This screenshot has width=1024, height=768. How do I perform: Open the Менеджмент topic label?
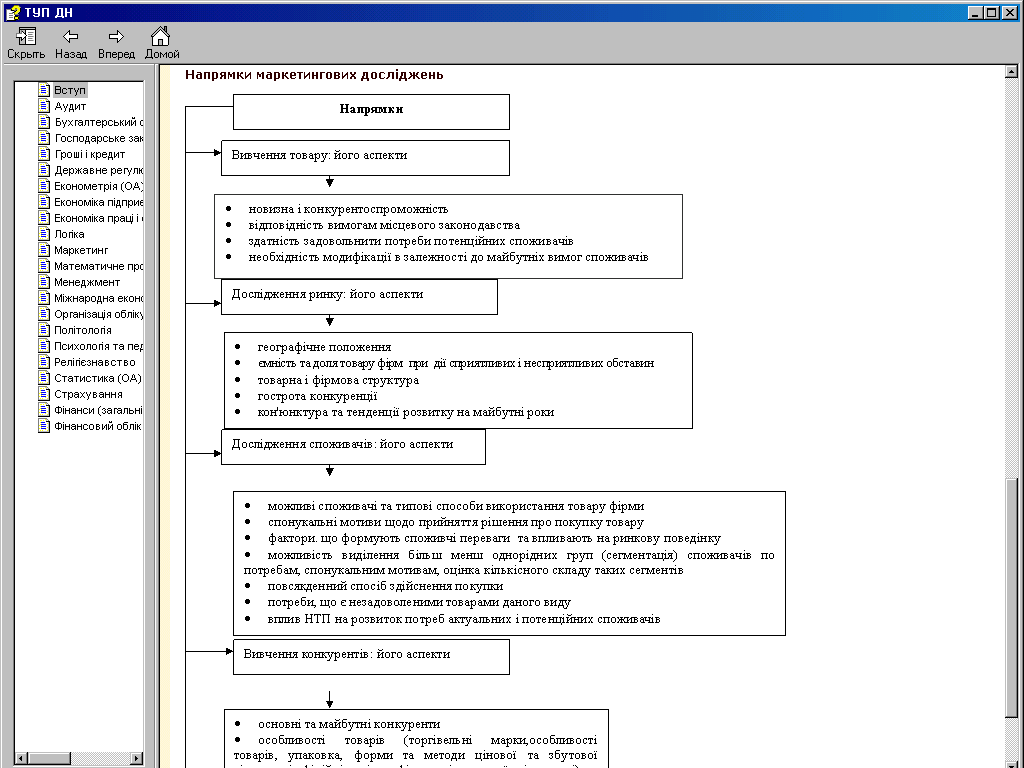pyautogui.click(x=87, y=282)
